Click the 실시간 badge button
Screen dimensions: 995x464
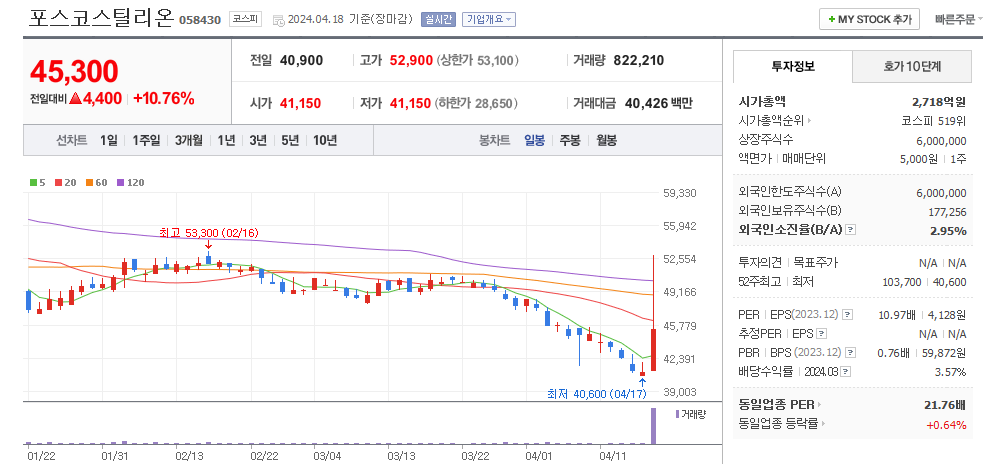tap(438, 19)
